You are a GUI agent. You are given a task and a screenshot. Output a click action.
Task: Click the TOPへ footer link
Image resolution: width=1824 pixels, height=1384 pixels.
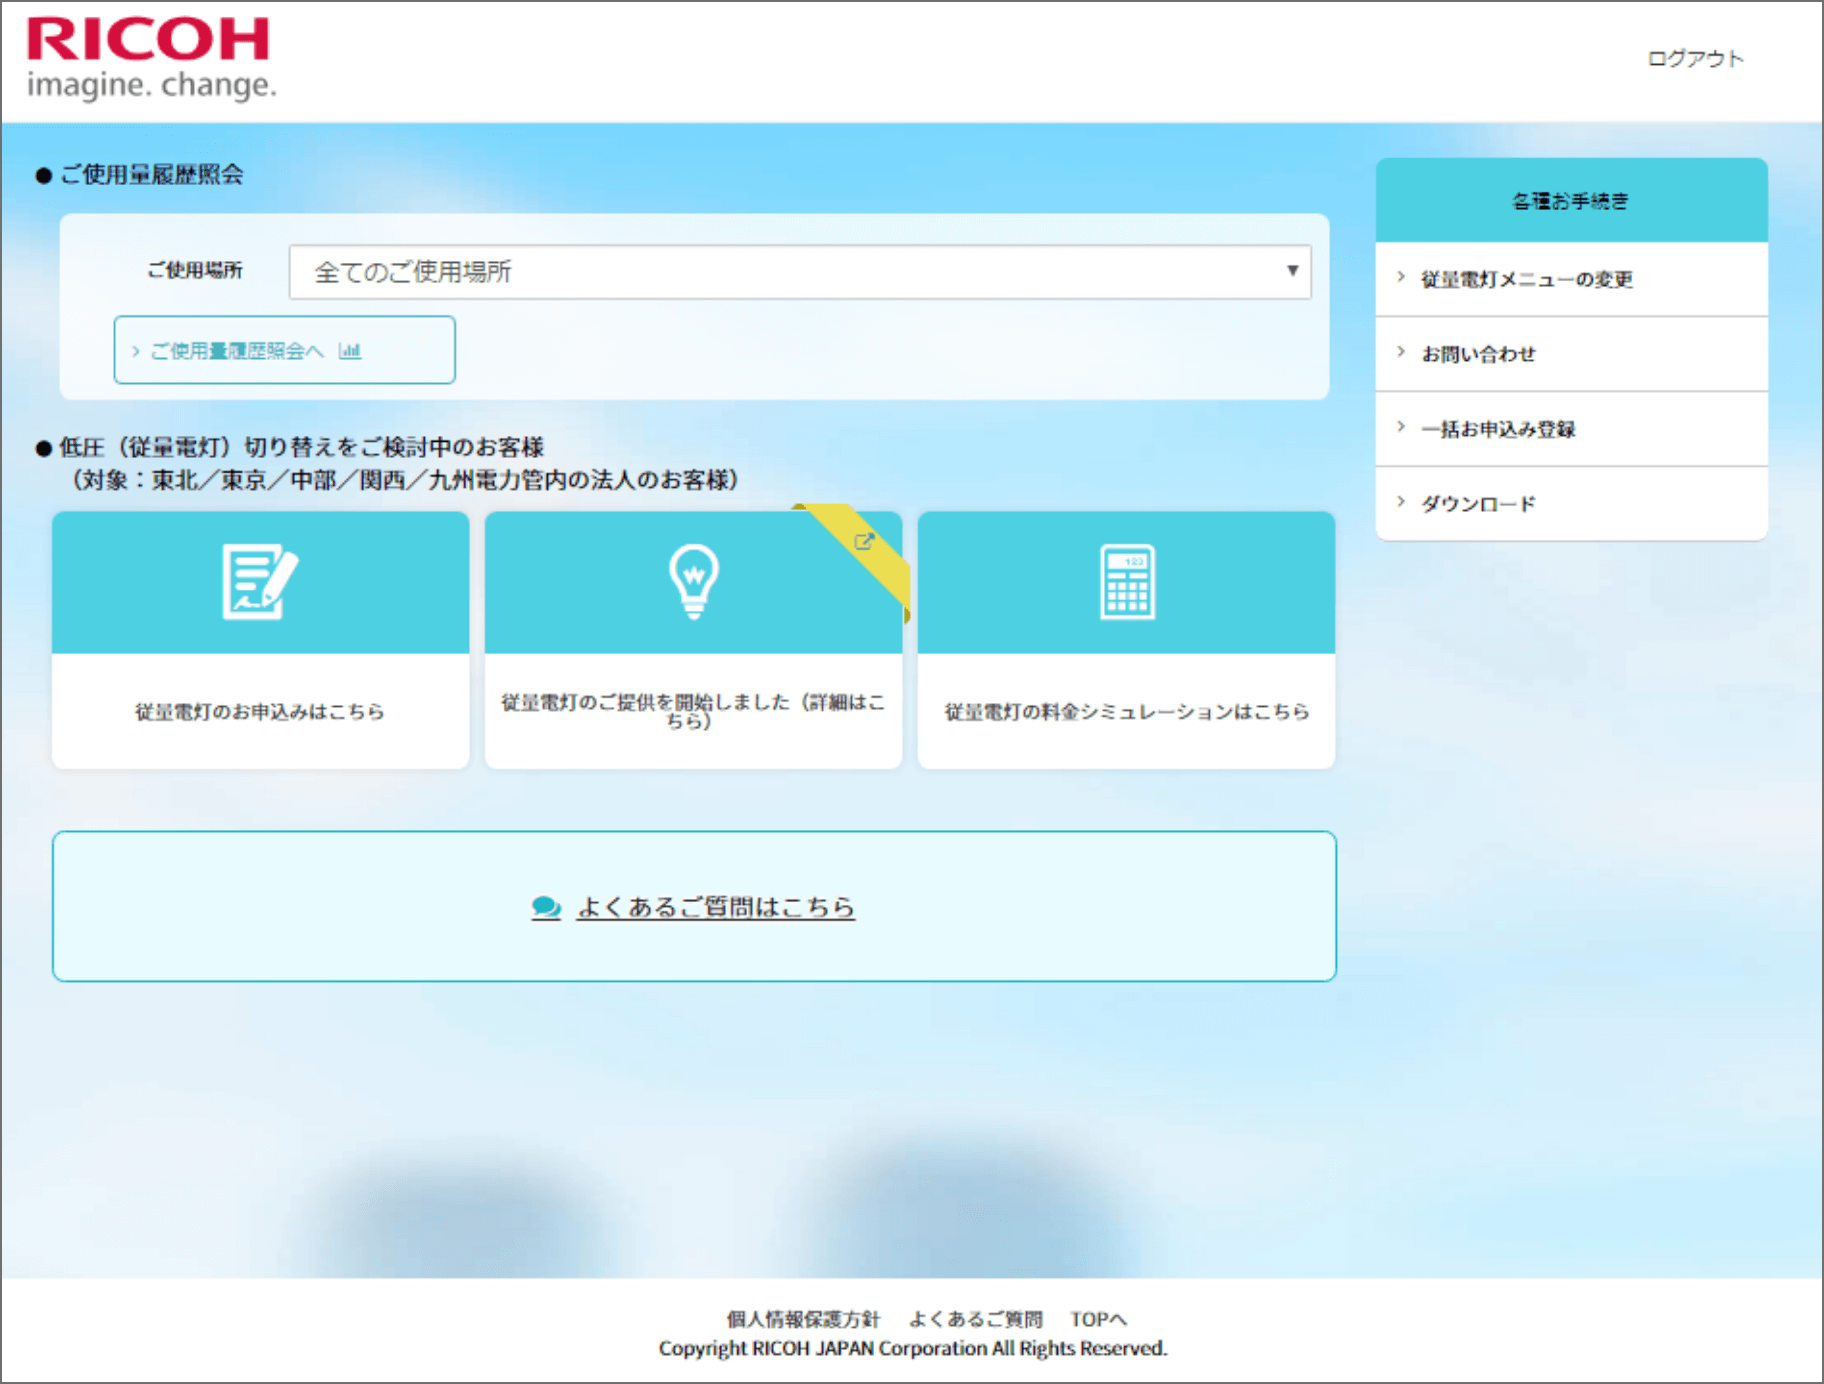1098,1319
